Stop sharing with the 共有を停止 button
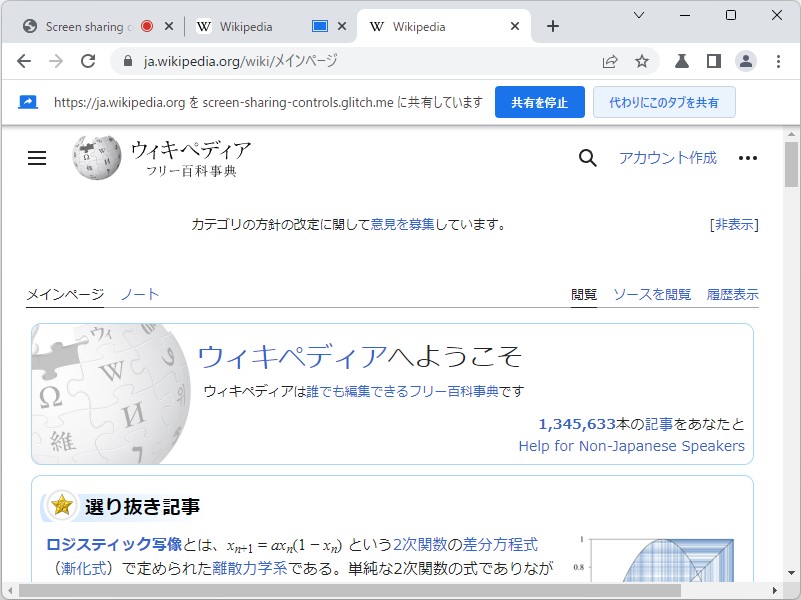This screenshot has height=600, width=801. click(x=540, y=101)
